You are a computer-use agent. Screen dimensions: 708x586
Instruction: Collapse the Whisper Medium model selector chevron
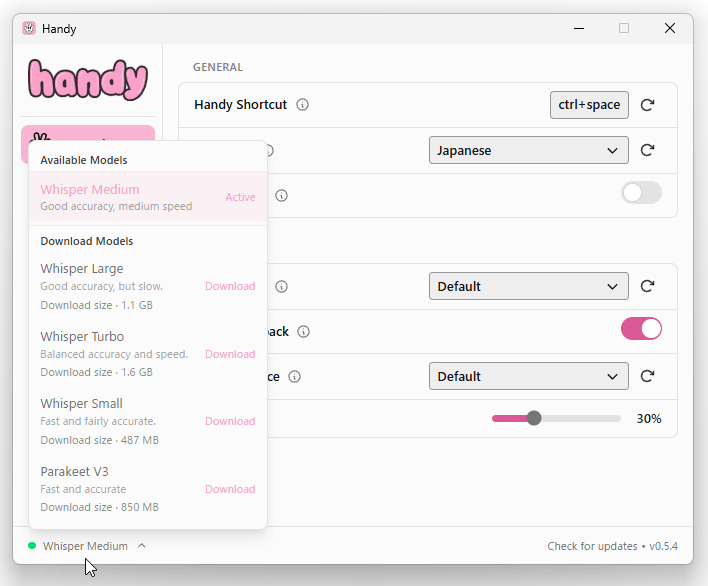click(142, 546)
